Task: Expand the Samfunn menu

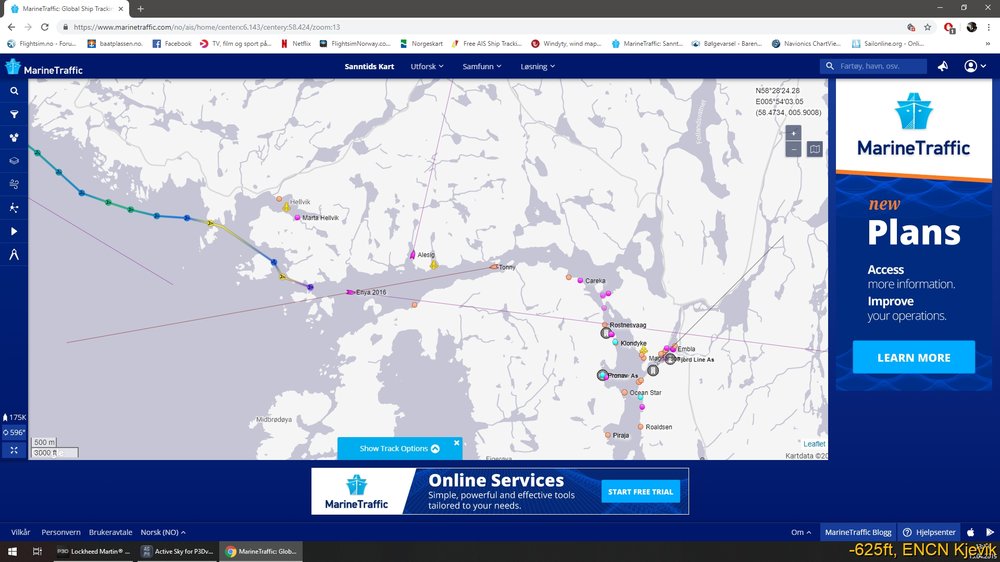Action: tap(482, 66)
